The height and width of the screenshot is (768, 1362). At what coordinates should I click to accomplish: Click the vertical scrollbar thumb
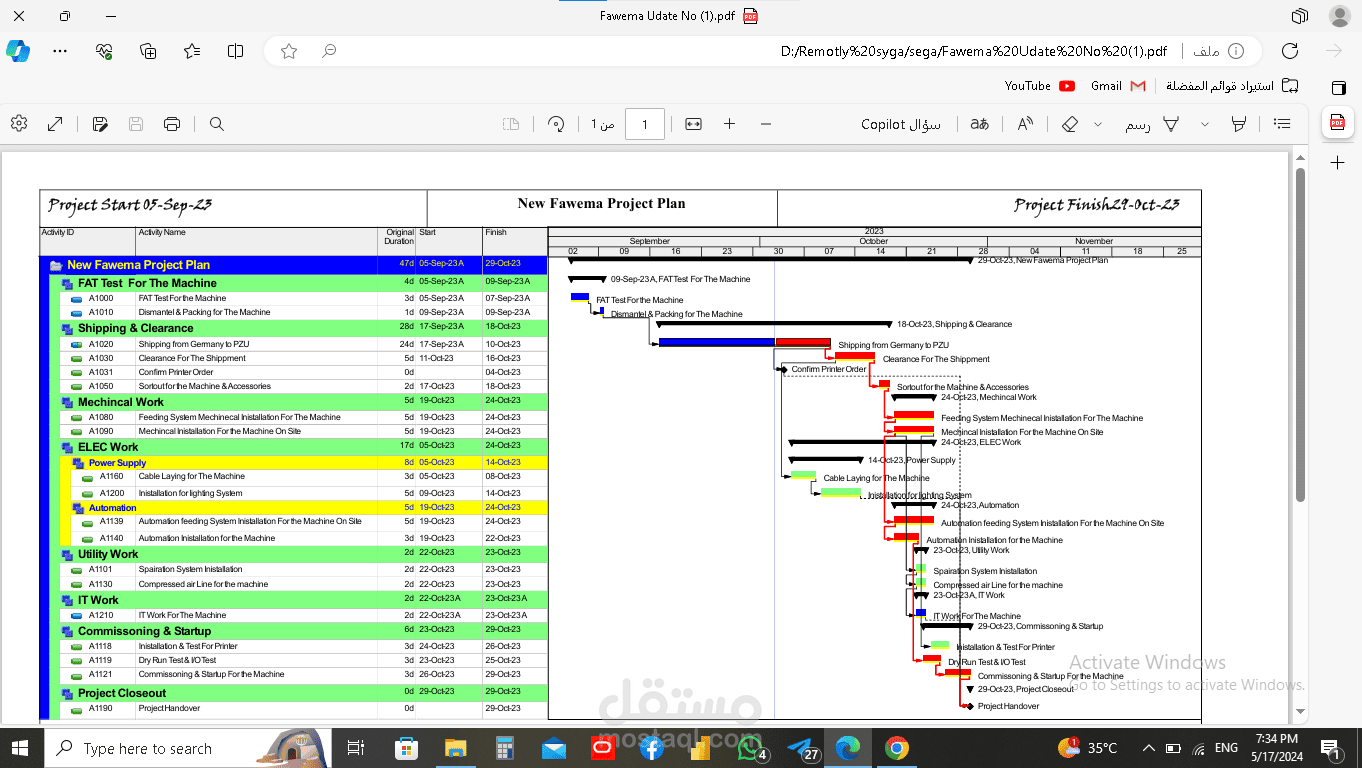tap(1301, 335)
